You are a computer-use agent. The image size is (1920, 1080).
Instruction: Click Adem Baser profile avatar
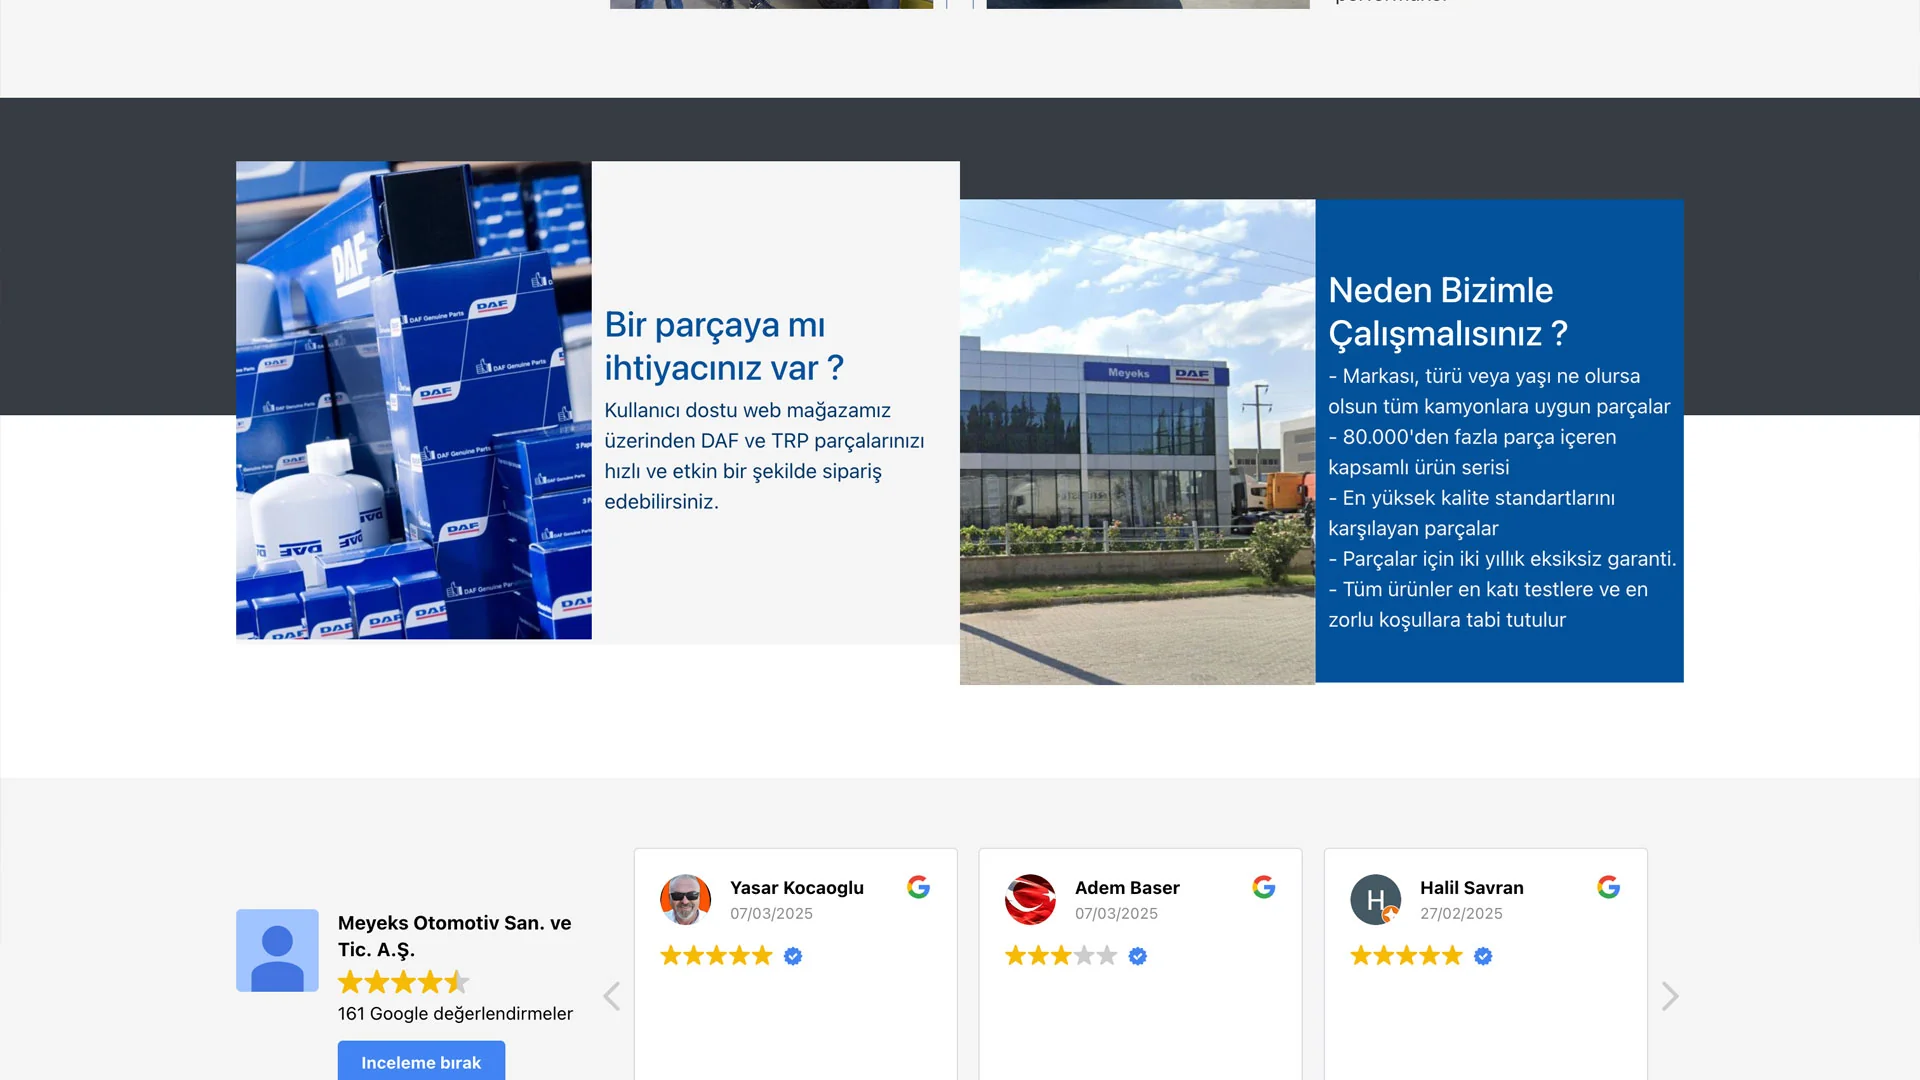pos(1030,899)
